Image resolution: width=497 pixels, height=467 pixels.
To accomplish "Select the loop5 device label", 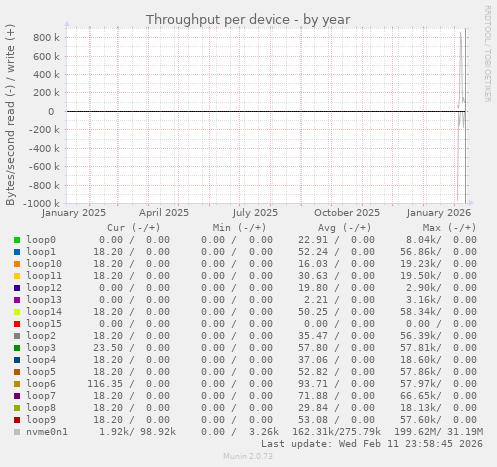I will (x=41, y=372).
